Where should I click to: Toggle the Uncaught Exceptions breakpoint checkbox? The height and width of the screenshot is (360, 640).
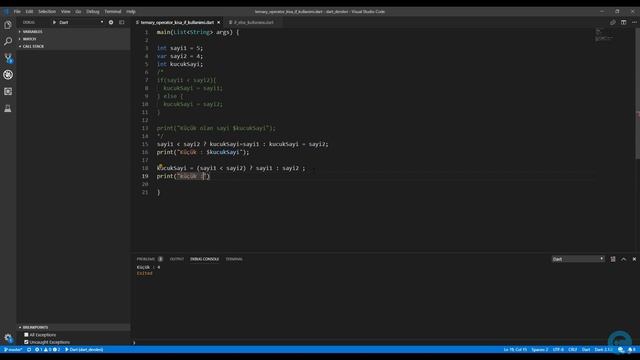pyautogui.click(x=27, y=342)
